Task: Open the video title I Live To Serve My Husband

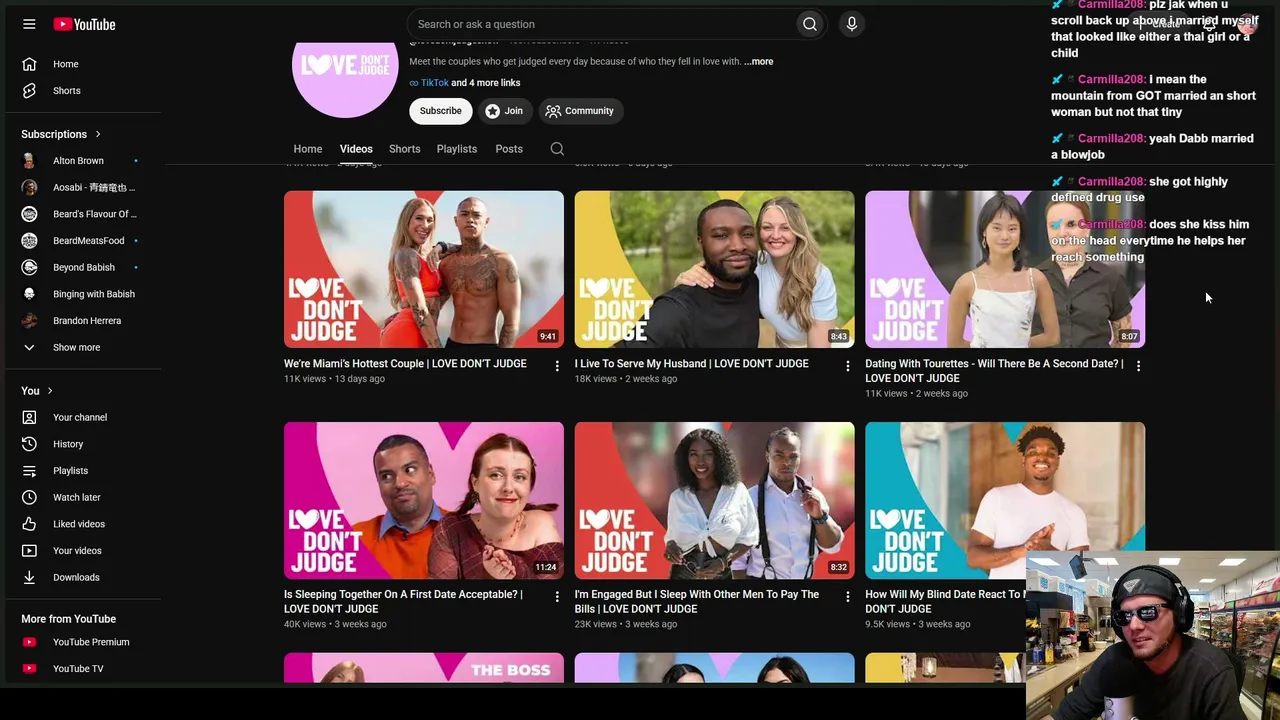Action: coord(692,364)
